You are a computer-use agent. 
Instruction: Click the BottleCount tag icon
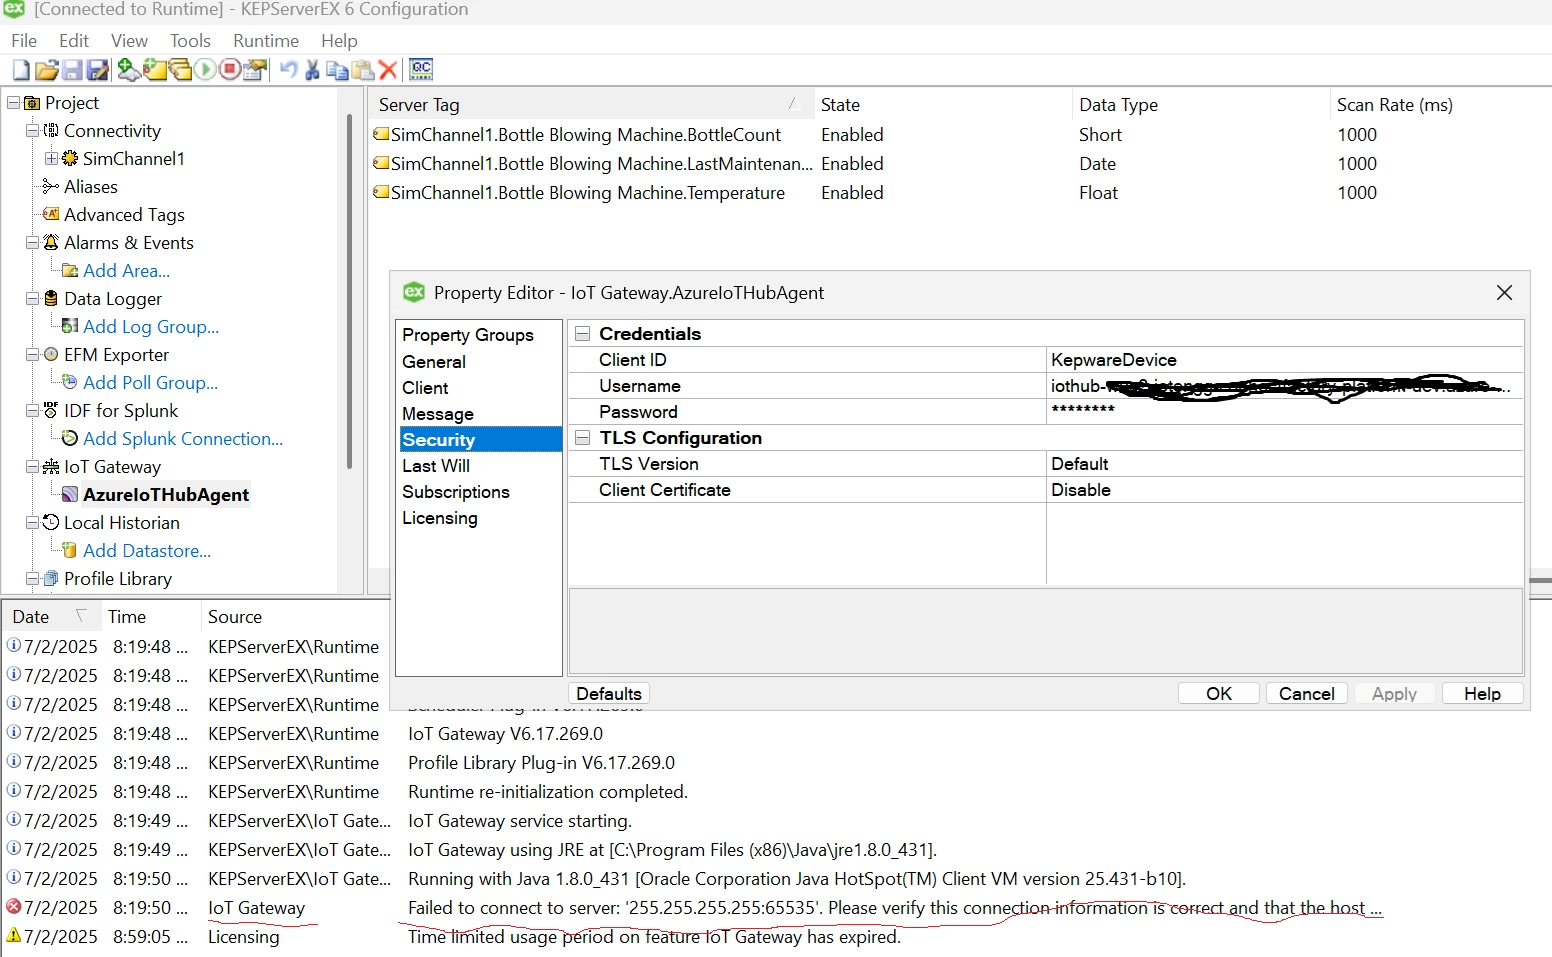point(381,134)
